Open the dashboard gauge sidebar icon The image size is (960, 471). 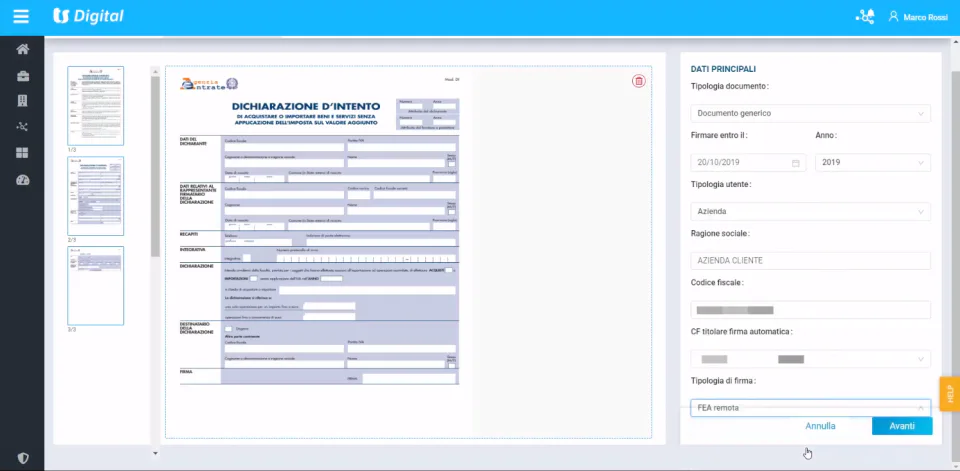click(x=22, y=180)
